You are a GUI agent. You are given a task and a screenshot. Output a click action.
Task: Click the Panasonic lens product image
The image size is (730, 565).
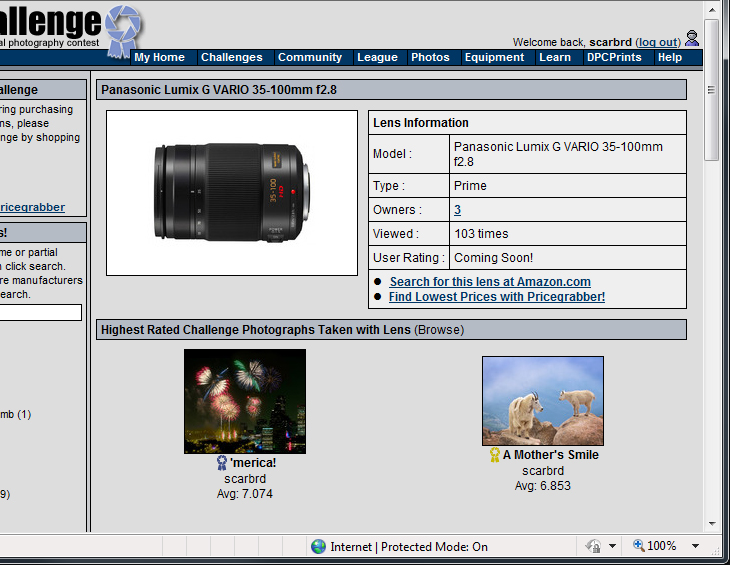point(232,193)
